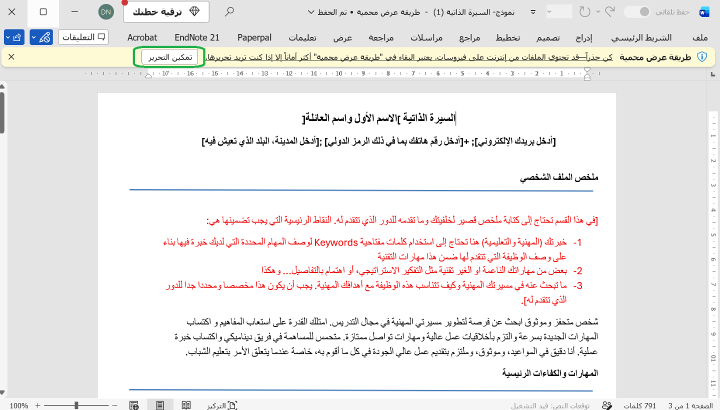The image size is (720, 410).
Task: Click the vertical scrollbar down arrow
Action: [2, 393]
